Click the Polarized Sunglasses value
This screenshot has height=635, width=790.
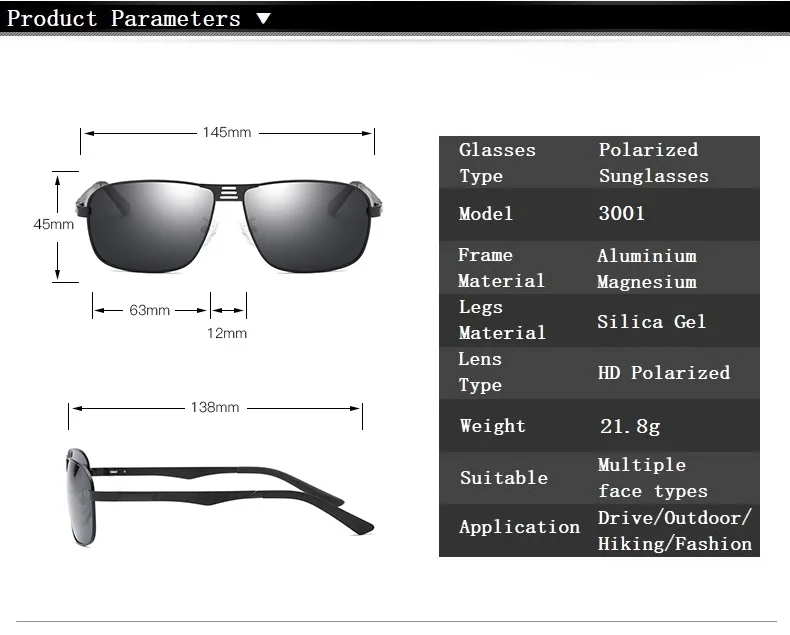(653, 163)
